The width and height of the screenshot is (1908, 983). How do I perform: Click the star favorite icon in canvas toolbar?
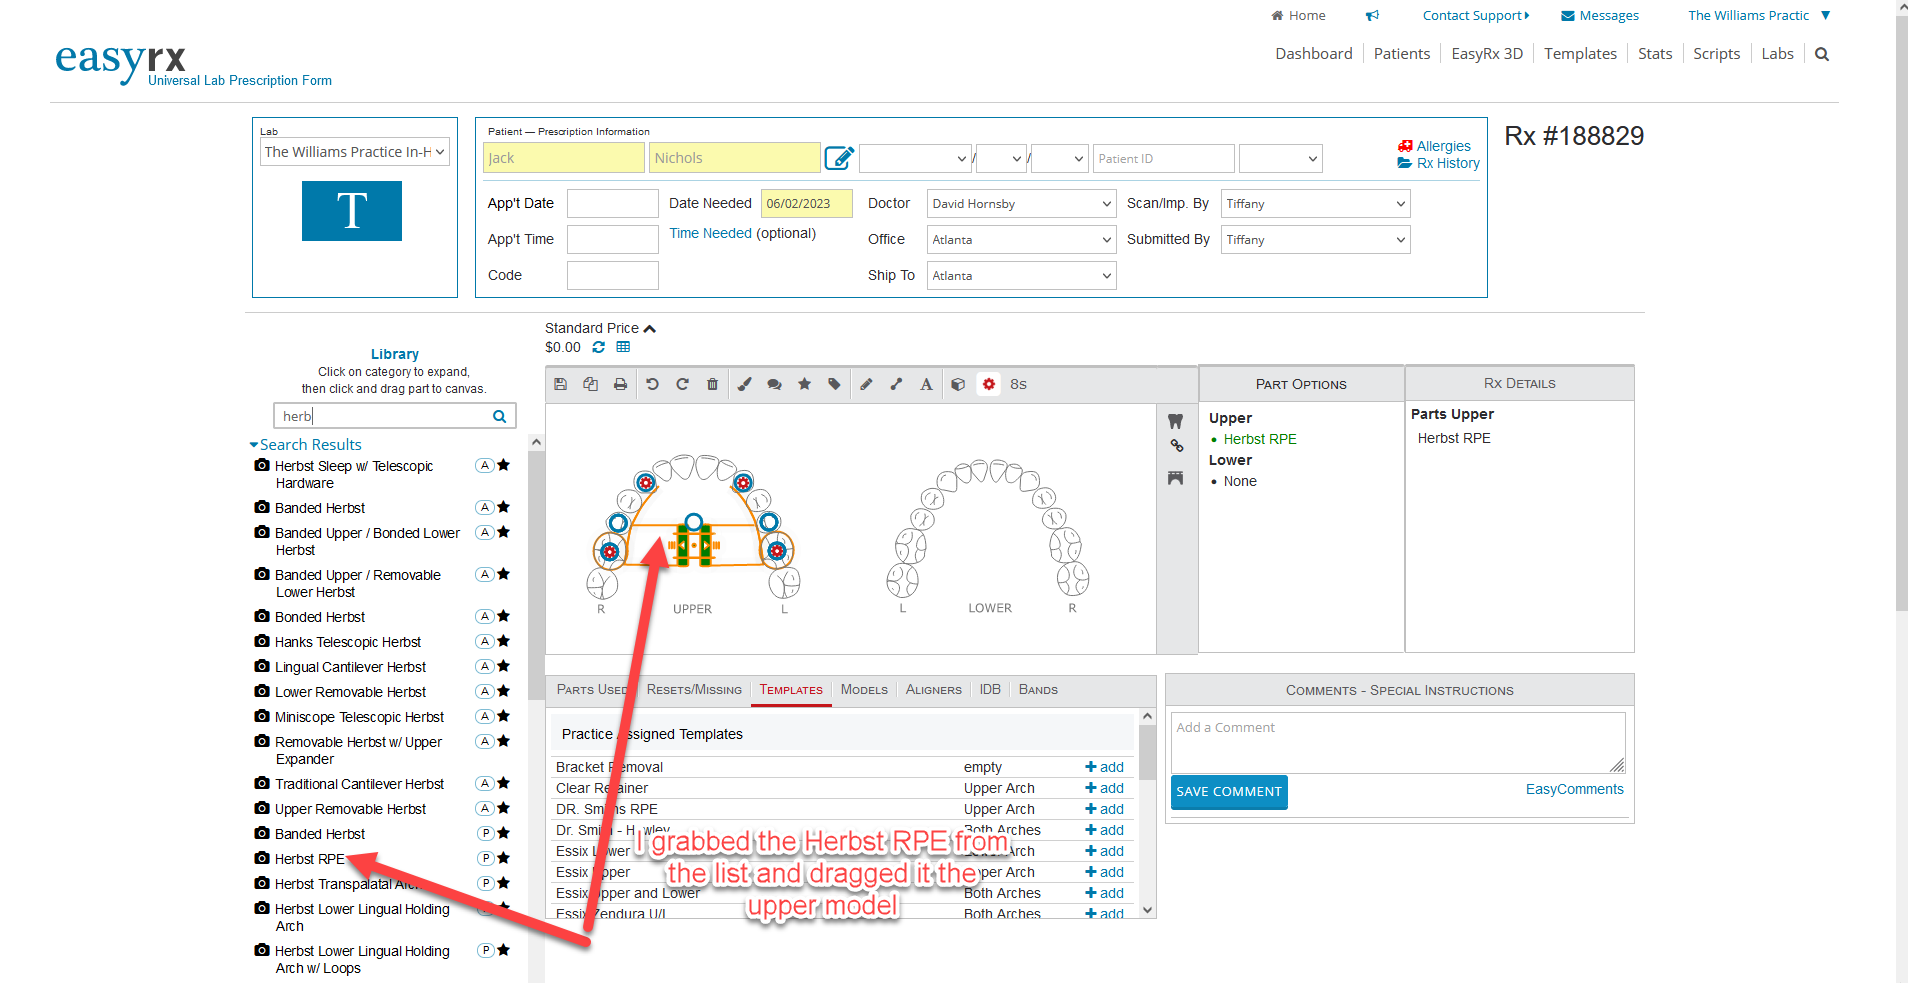tap(804, 384)
